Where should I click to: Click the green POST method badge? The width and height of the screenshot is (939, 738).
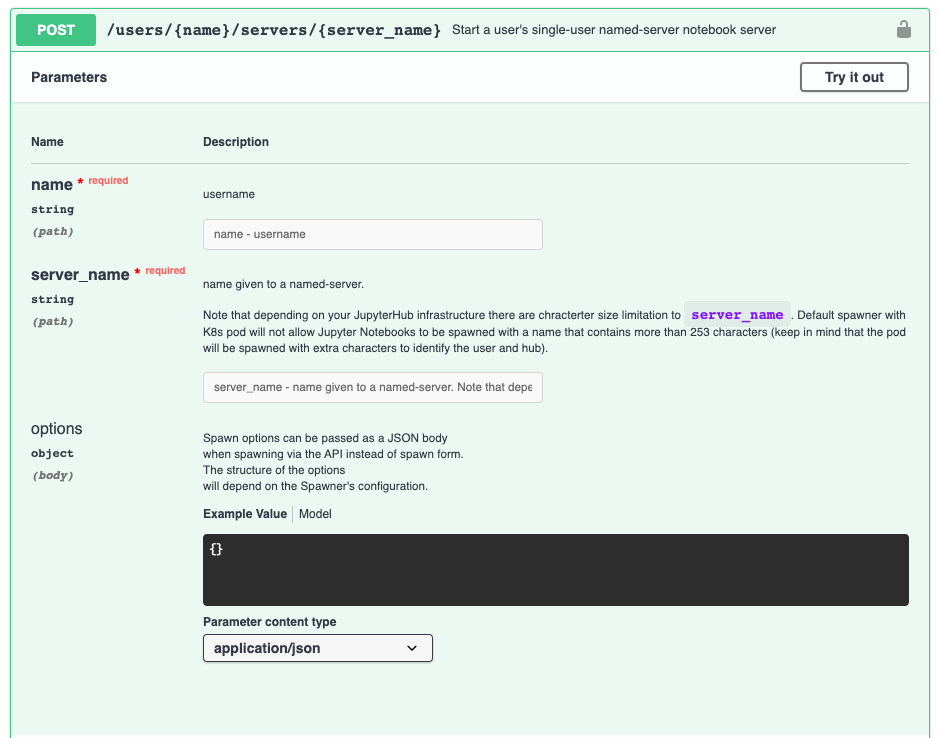coord(55,30)
